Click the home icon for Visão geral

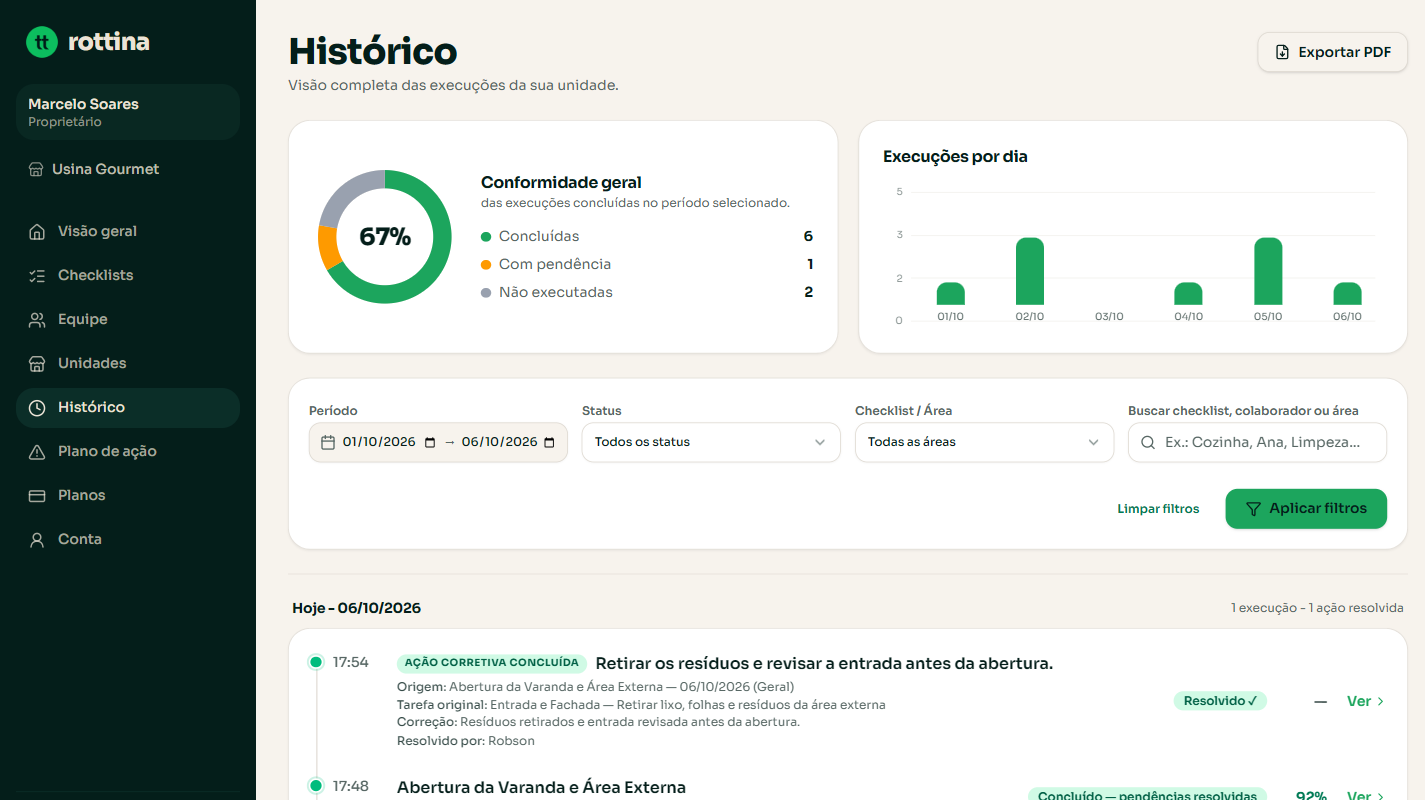click(x=37, y=232)
